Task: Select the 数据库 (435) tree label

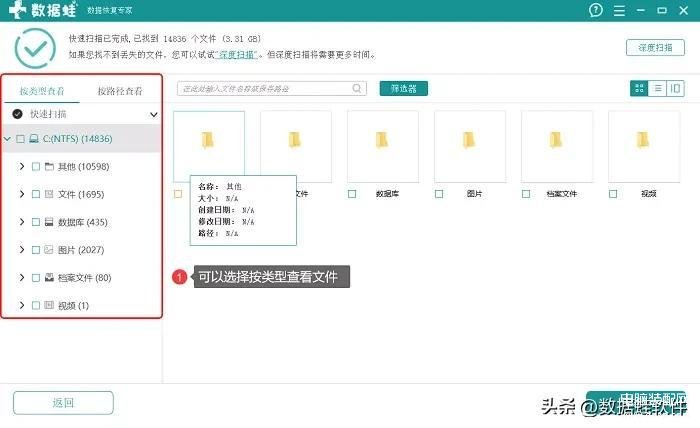Action: (x=83, y=222)
